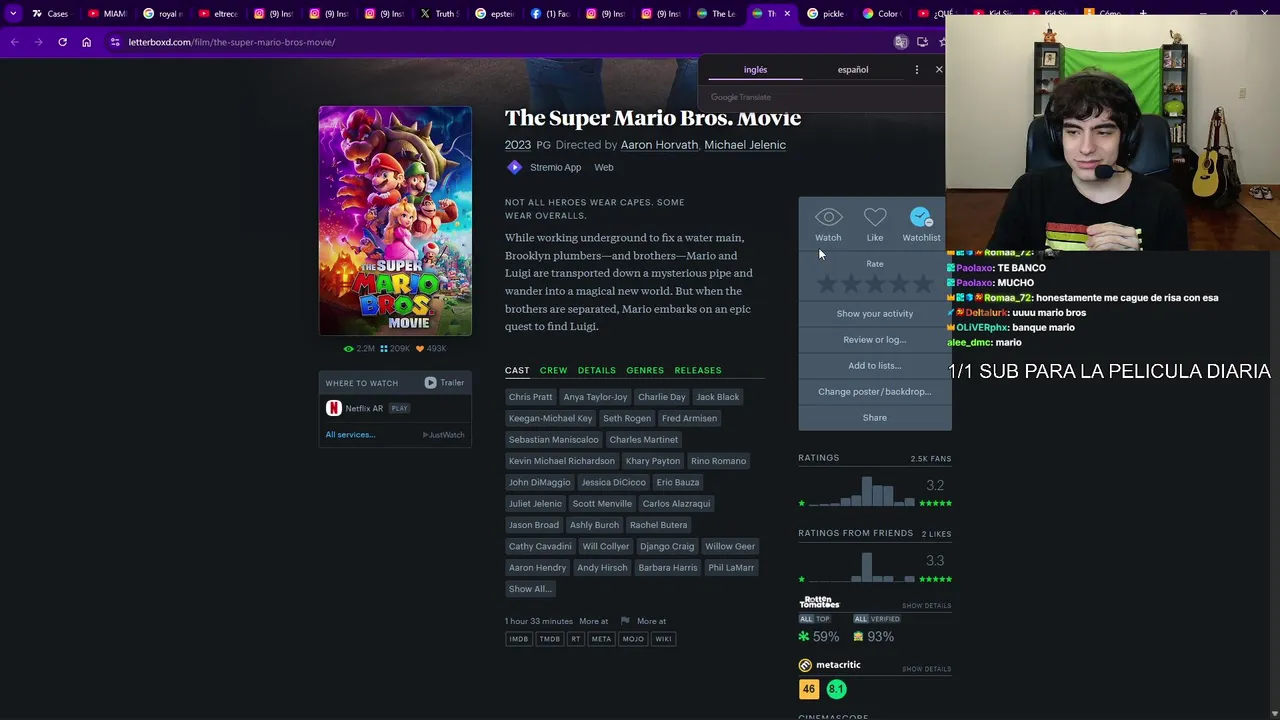The width and height of the screenshot is (1280, 720).
Task: Open the Stremio App icon link
Action: [514, 167]
